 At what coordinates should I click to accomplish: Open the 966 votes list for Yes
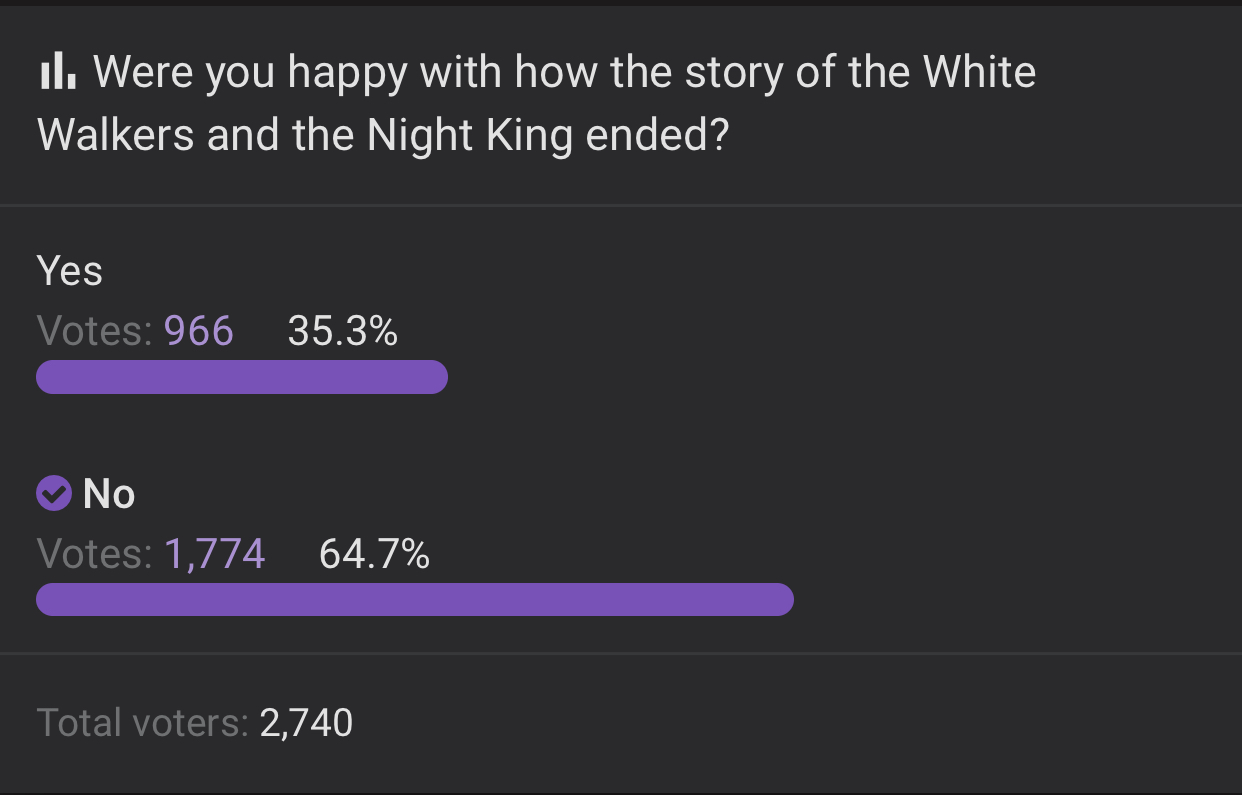point(199,331)
